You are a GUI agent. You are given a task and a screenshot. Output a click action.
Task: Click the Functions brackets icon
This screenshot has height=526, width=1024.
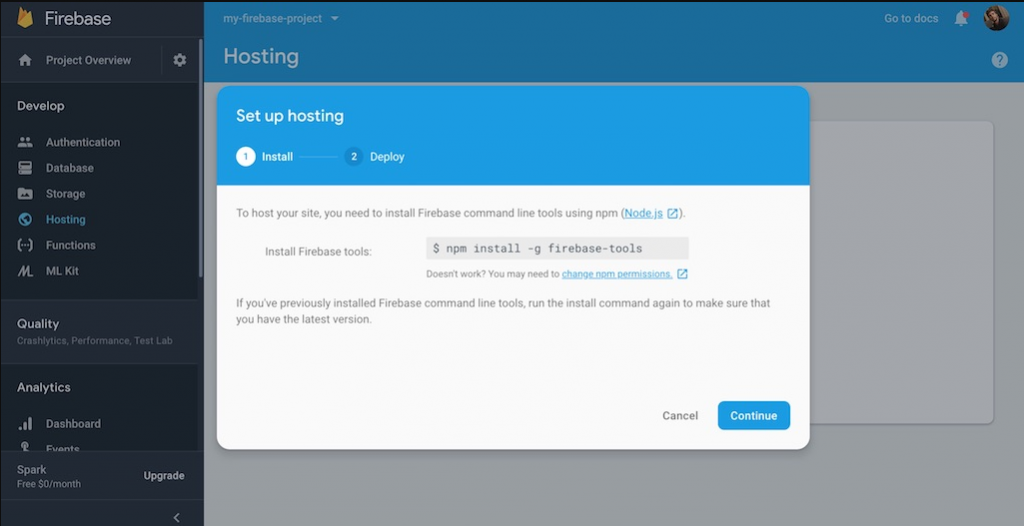click(x=25, y=245)
